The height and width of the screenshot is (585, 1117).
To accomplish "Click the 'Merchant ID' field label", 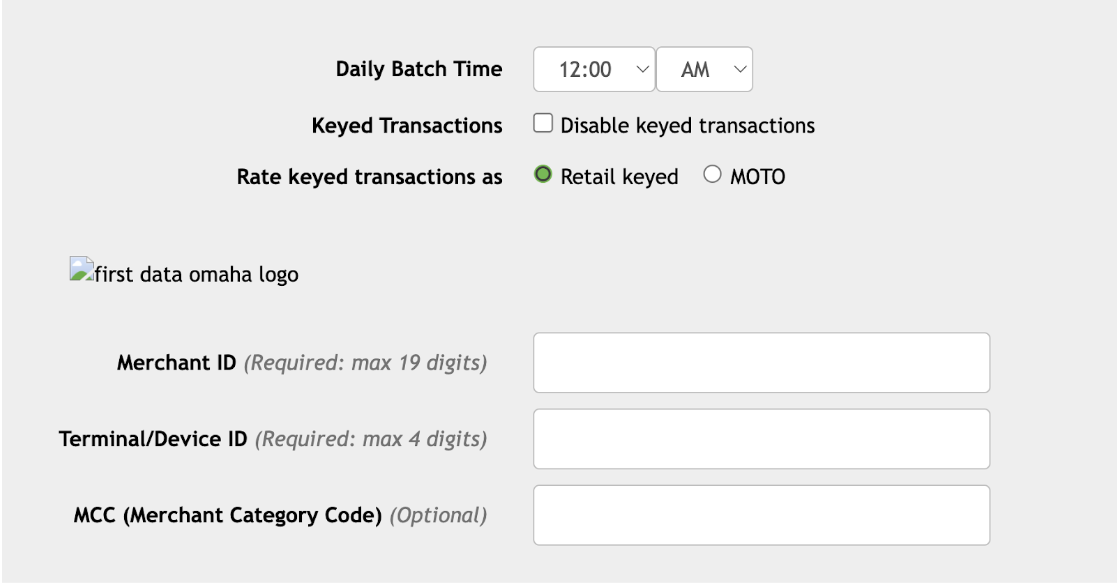I will point(177,363).
